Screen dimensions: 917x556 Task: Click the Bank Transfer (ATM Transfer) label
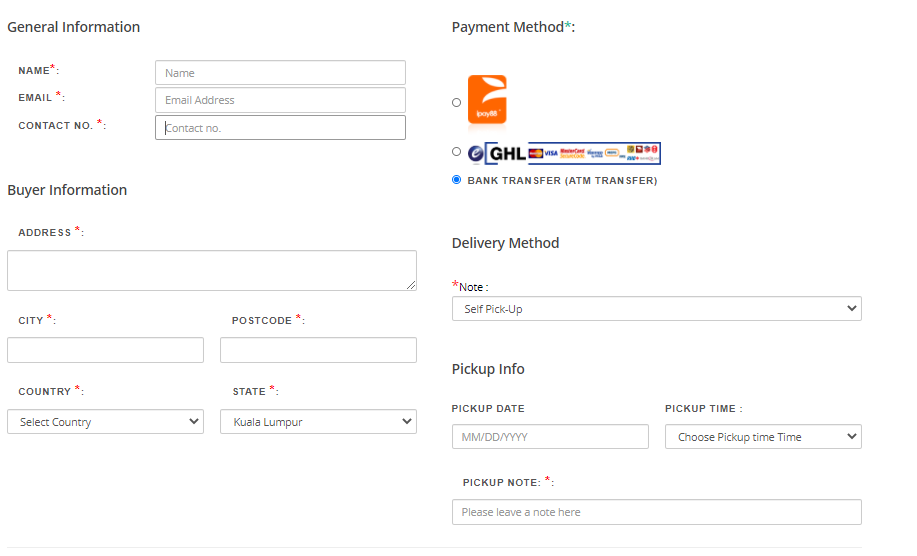click(562, 181)
